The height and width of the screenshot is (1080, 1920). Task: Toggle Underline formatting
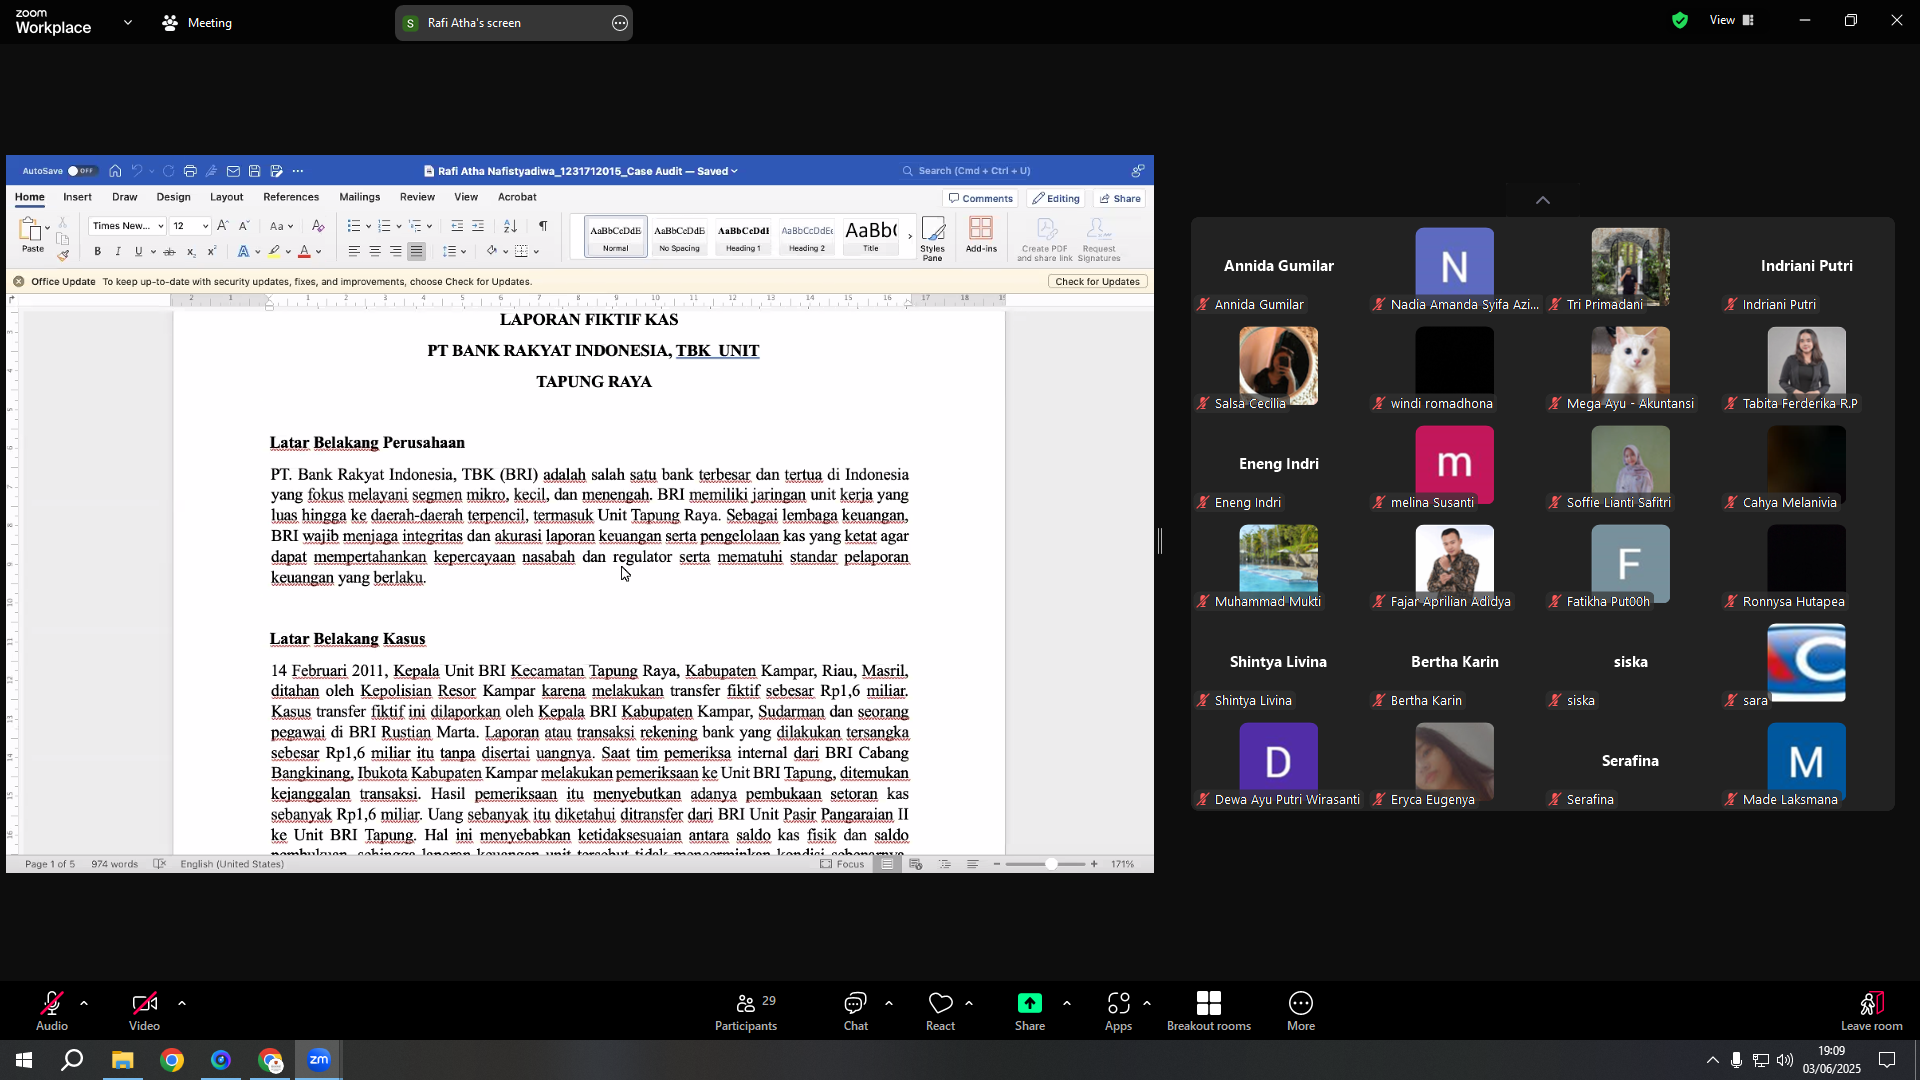139,252
